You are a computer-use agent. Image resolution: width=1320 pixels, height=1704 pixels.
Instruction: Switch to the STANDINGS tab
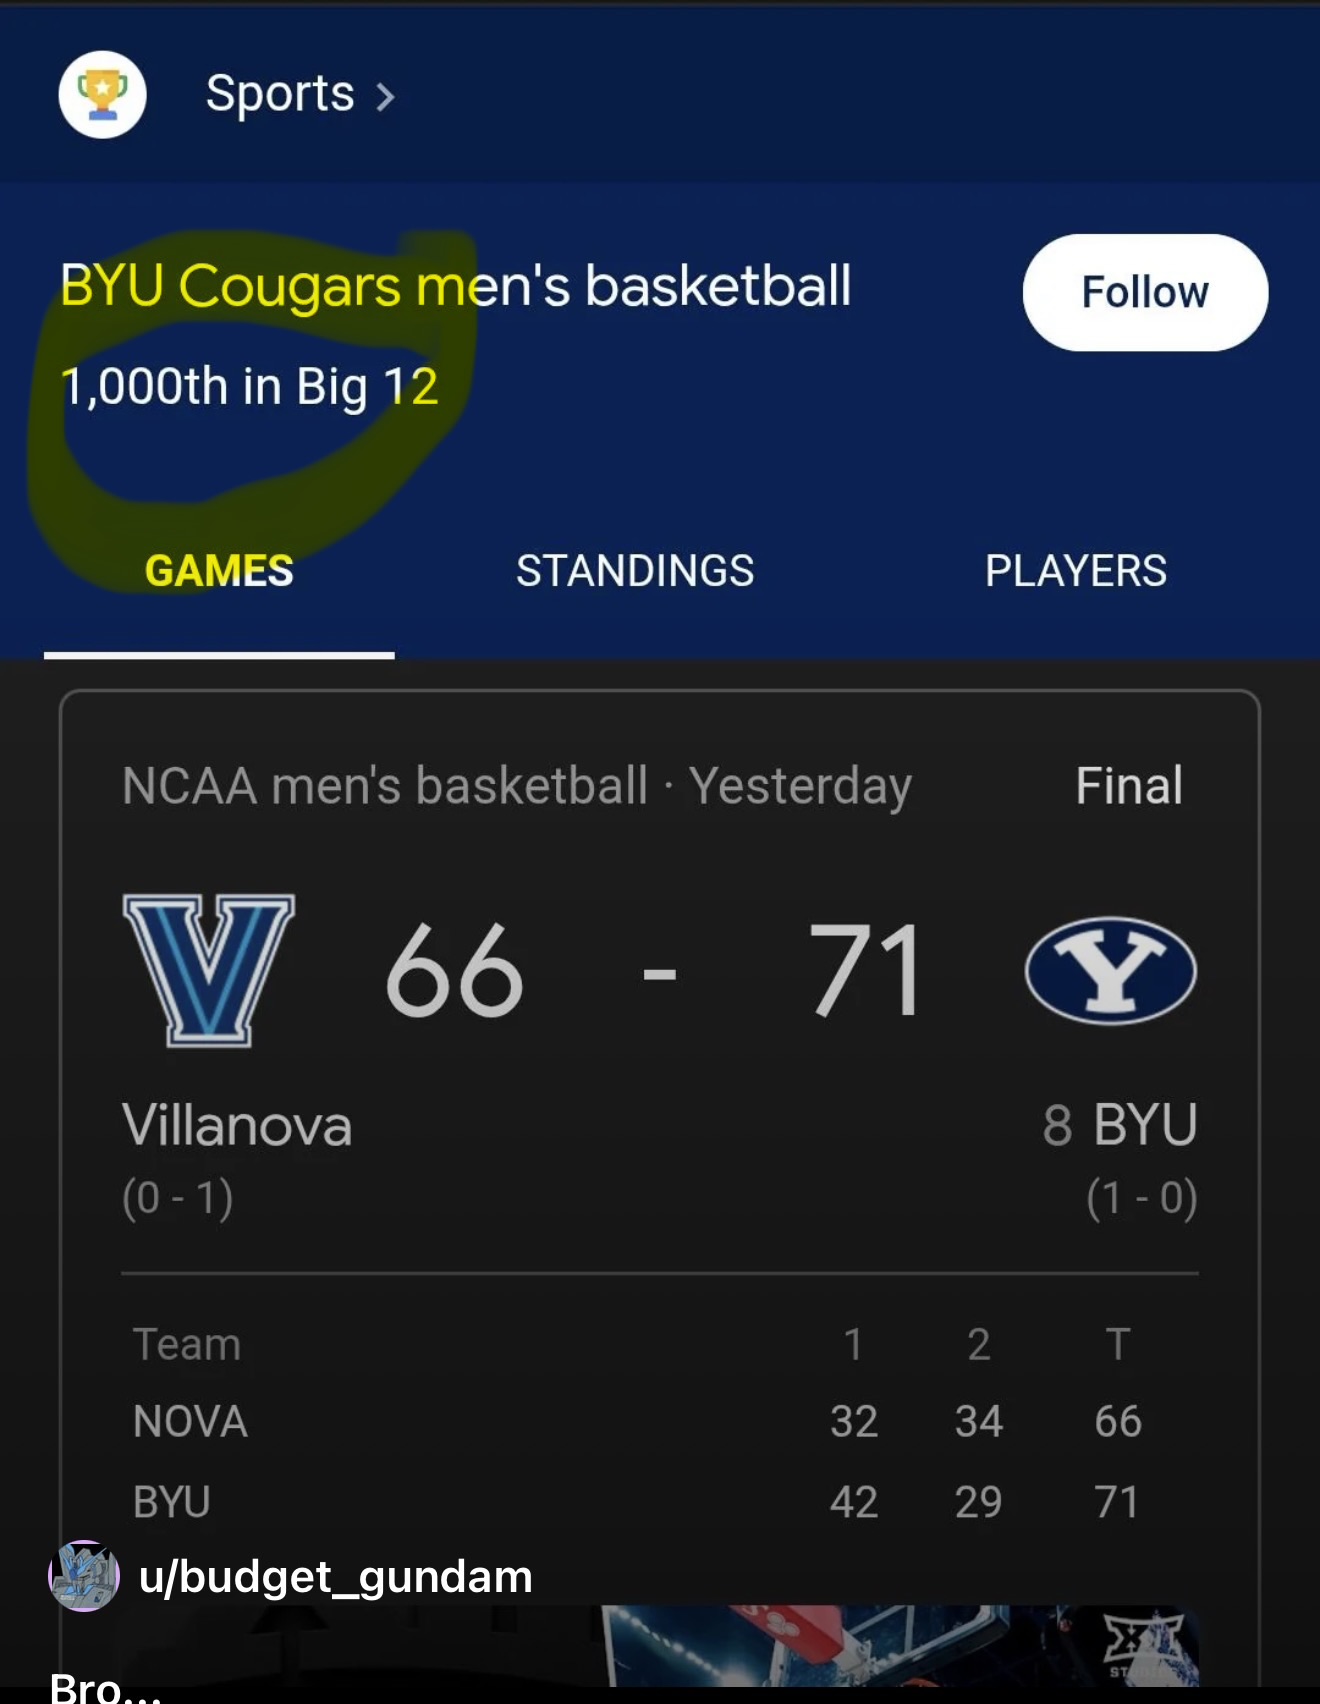635,571
